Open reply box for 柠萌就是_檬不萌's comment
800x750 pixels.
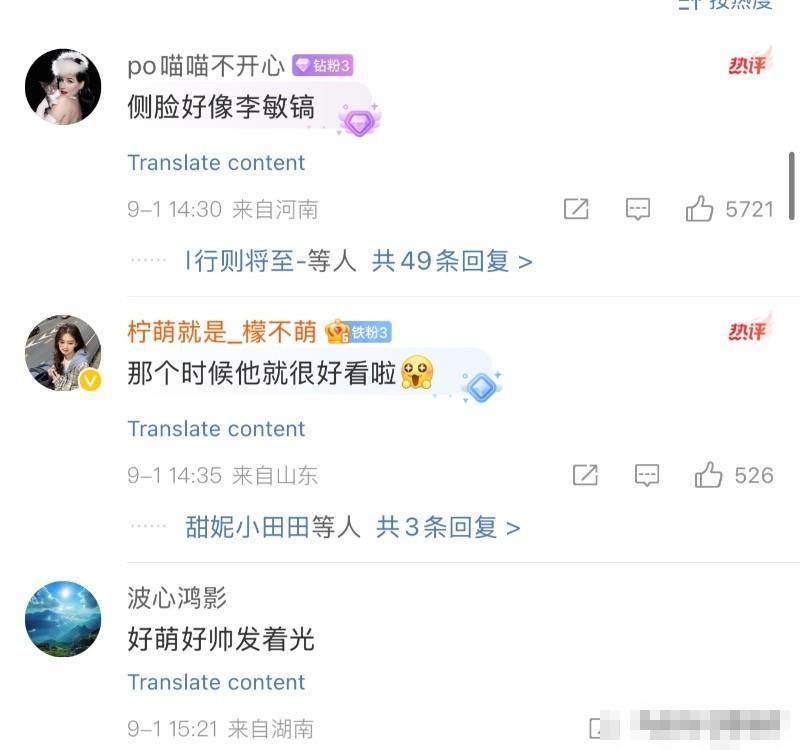[x=647, y=475]
